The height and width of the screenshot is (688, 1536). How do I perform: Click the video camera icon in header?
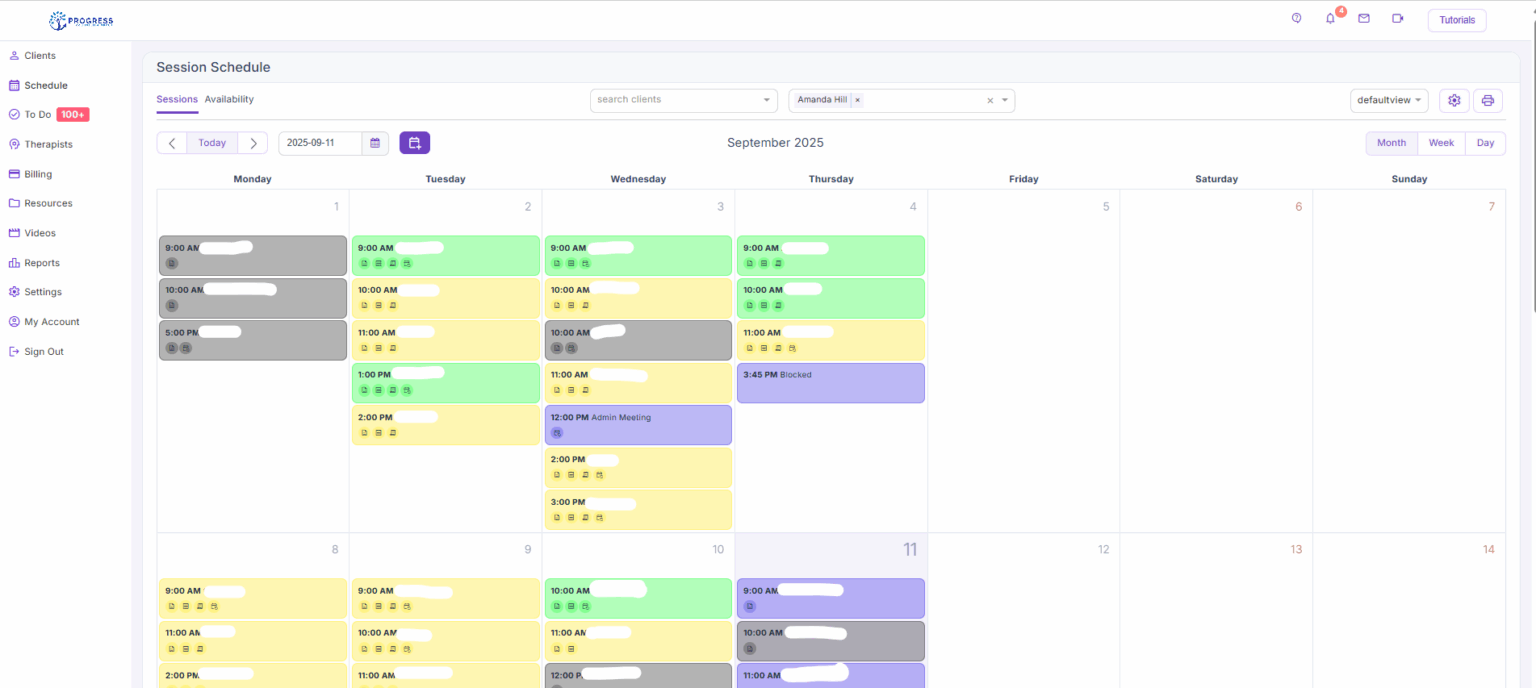click(x=1397, y=19)
